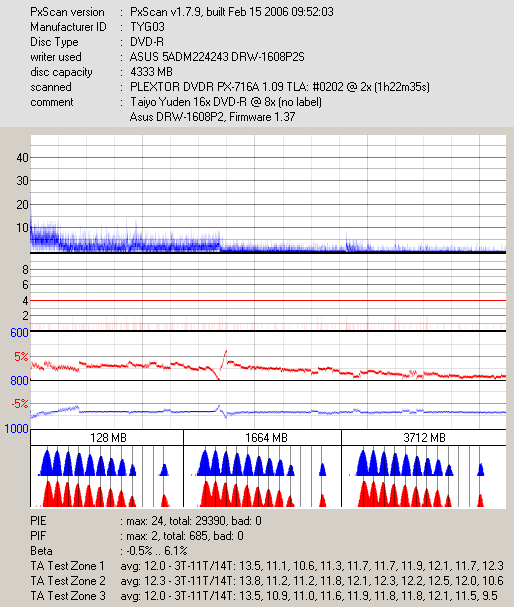Select the Asus DRW-1608P2 Firmware 1.37 line

[x=212, y=117]
